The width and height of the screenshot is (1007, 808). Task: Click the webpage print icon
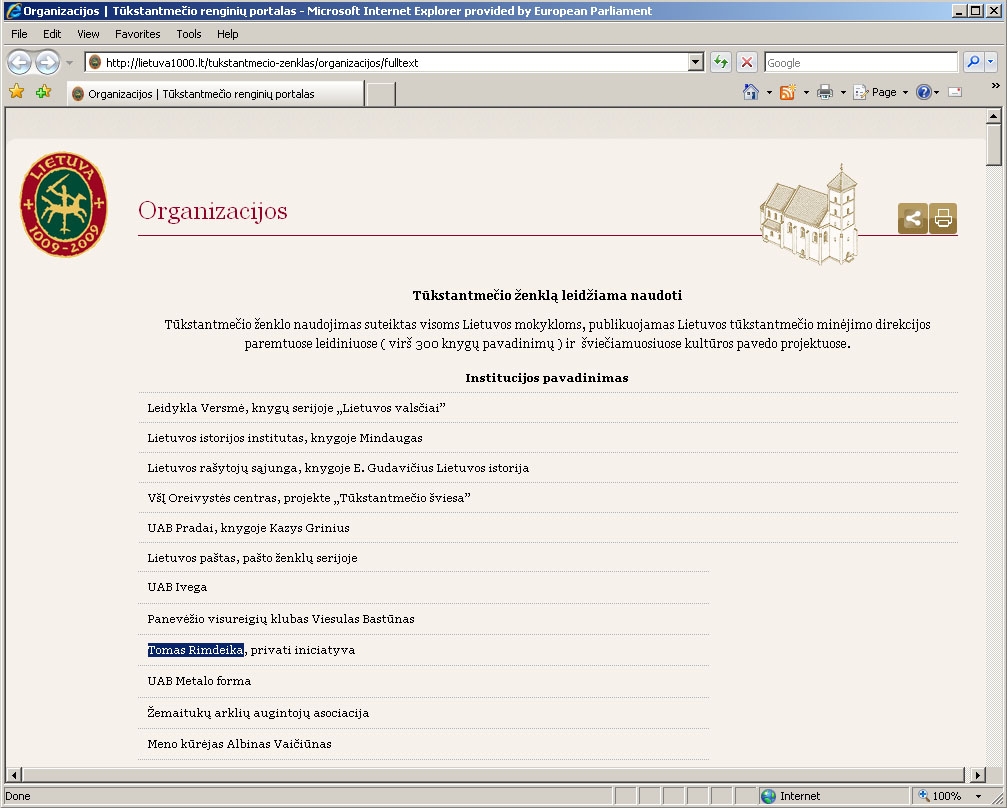pos(943,218)
